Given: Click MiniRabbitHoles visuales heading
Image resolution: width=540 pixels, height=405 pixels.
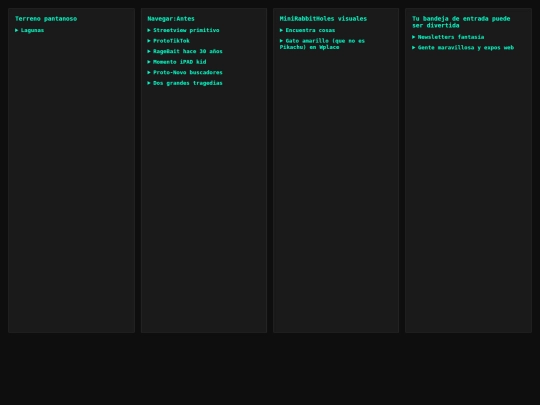Looking at the screenshot, I should point(323,19).
